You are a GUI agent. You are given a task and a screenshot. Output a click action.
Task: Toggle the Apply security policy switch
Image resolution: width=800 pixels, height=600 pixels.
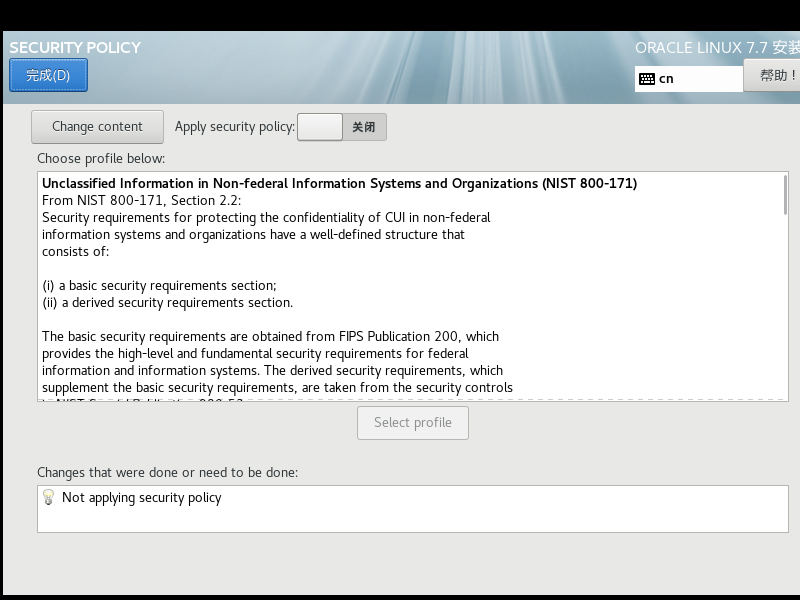coord(342,127)
